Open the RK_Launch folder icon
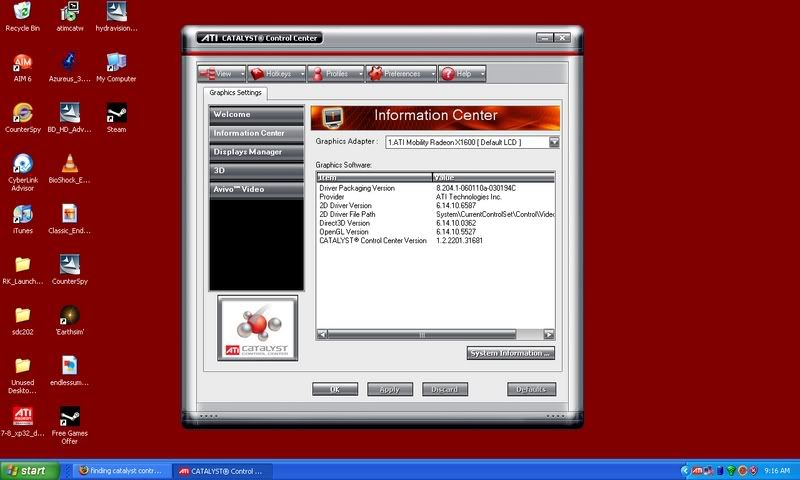800x480 pixels. pyautogui.click(x=22, y=269)
